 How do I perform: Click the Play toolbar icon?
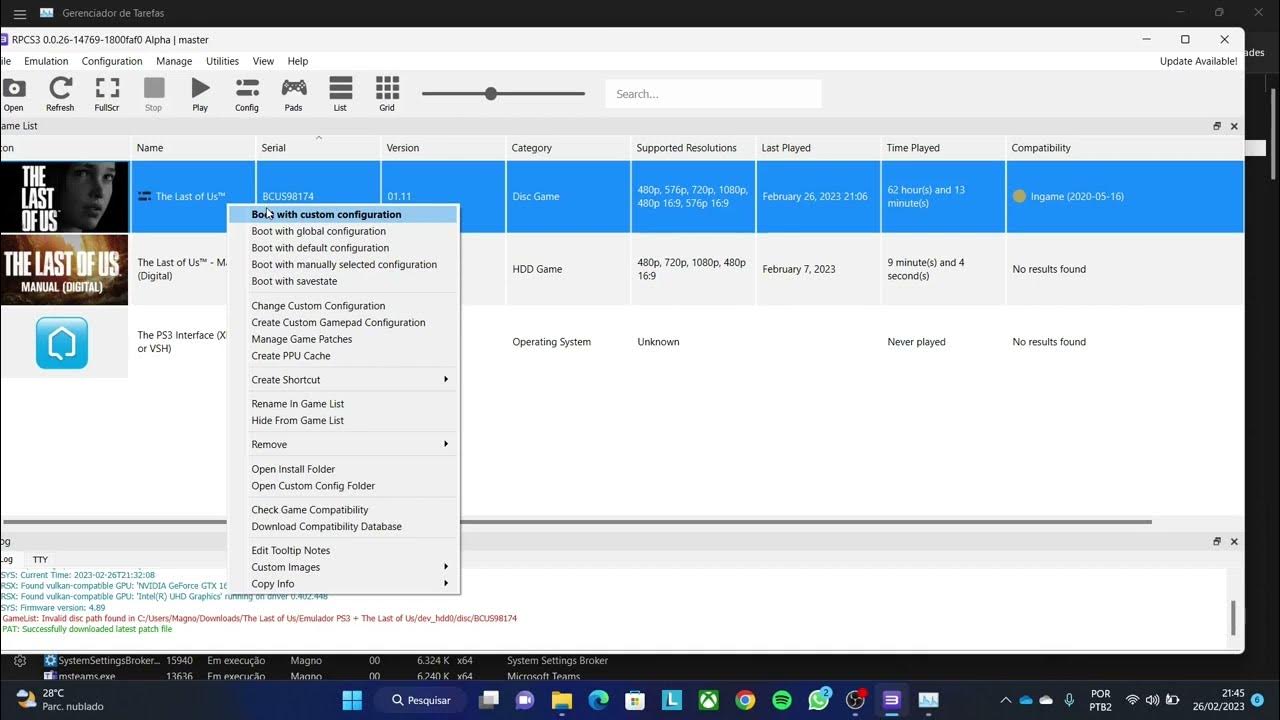tap(200, 95)
